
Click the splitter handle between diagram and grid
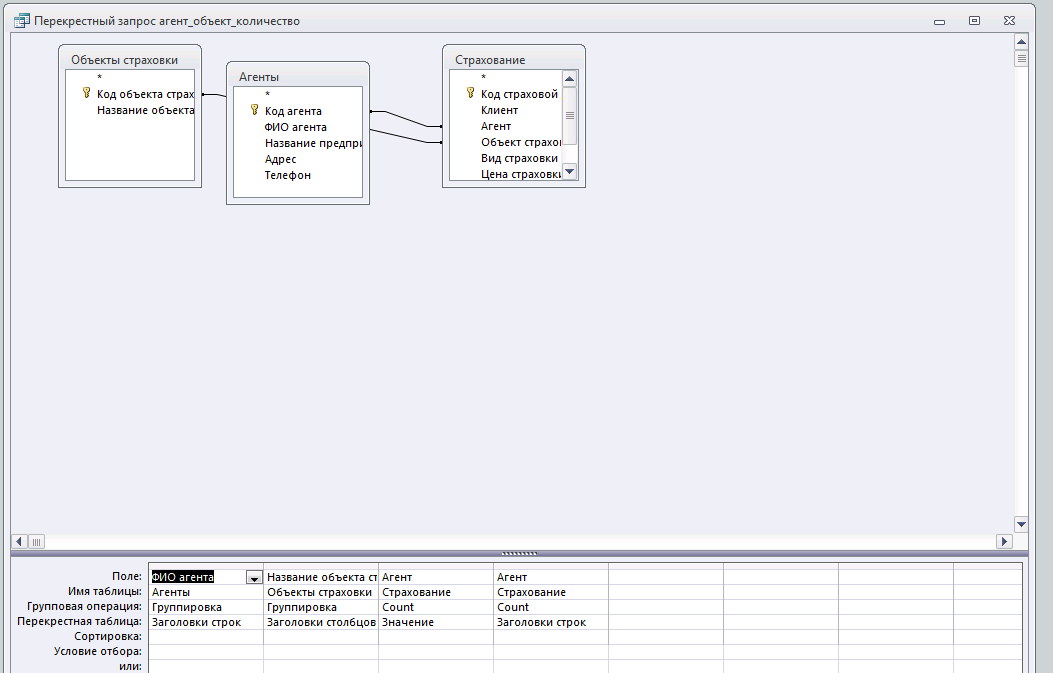pyautogui.click(x=519, y=553)
